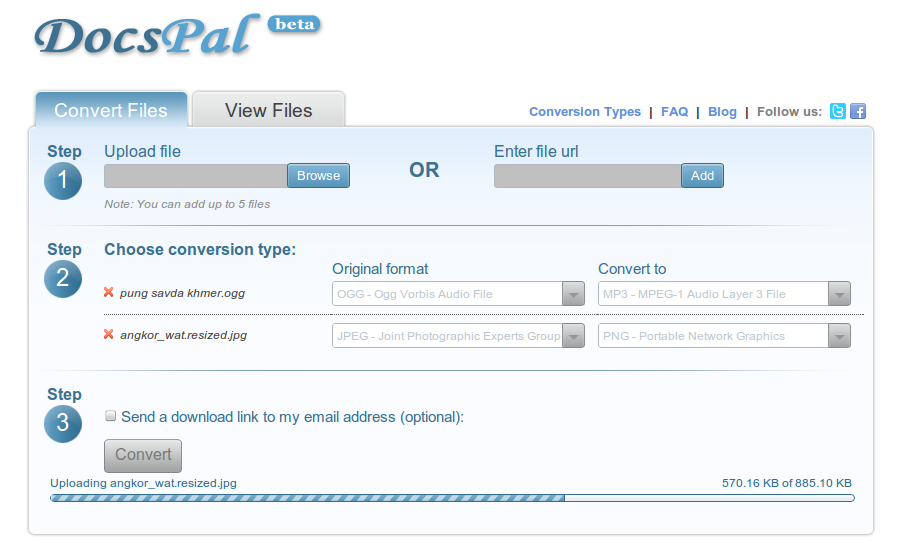Open the JPEG original format dropdown
The height and width of the screenshot is (543, 901).
click(x=458, y=336)
